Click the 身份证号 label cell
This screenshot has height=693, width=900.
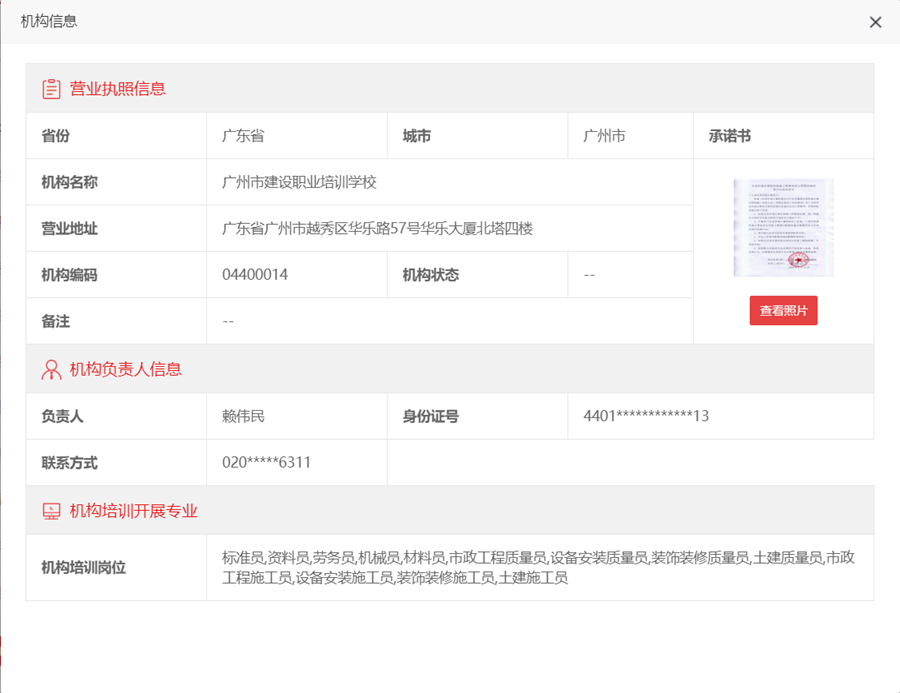coord(478,416)
